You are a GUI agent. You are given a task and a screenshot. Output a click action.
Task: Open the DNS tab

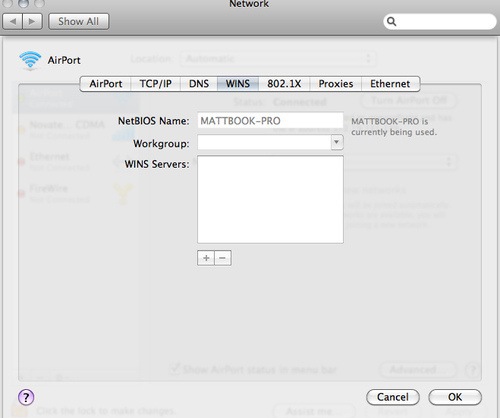(x=199, y=84)
